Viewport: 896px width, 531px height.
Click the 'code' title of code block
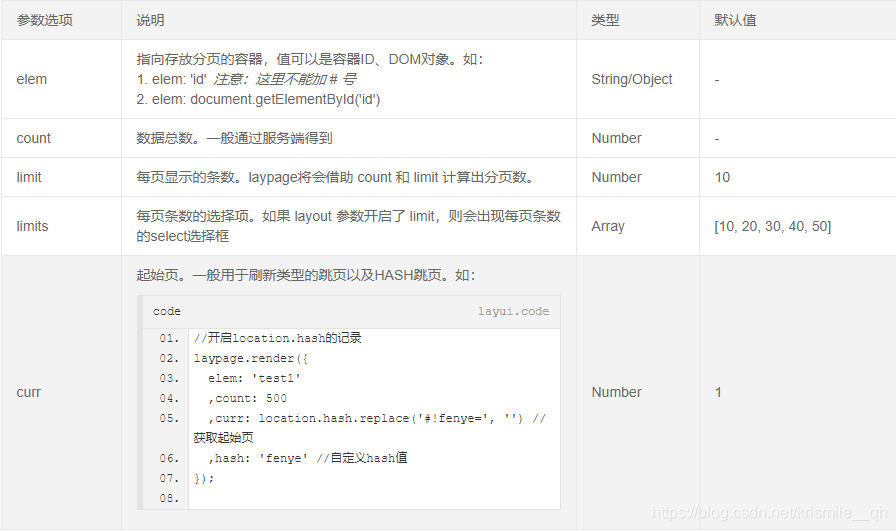[167, 312]
